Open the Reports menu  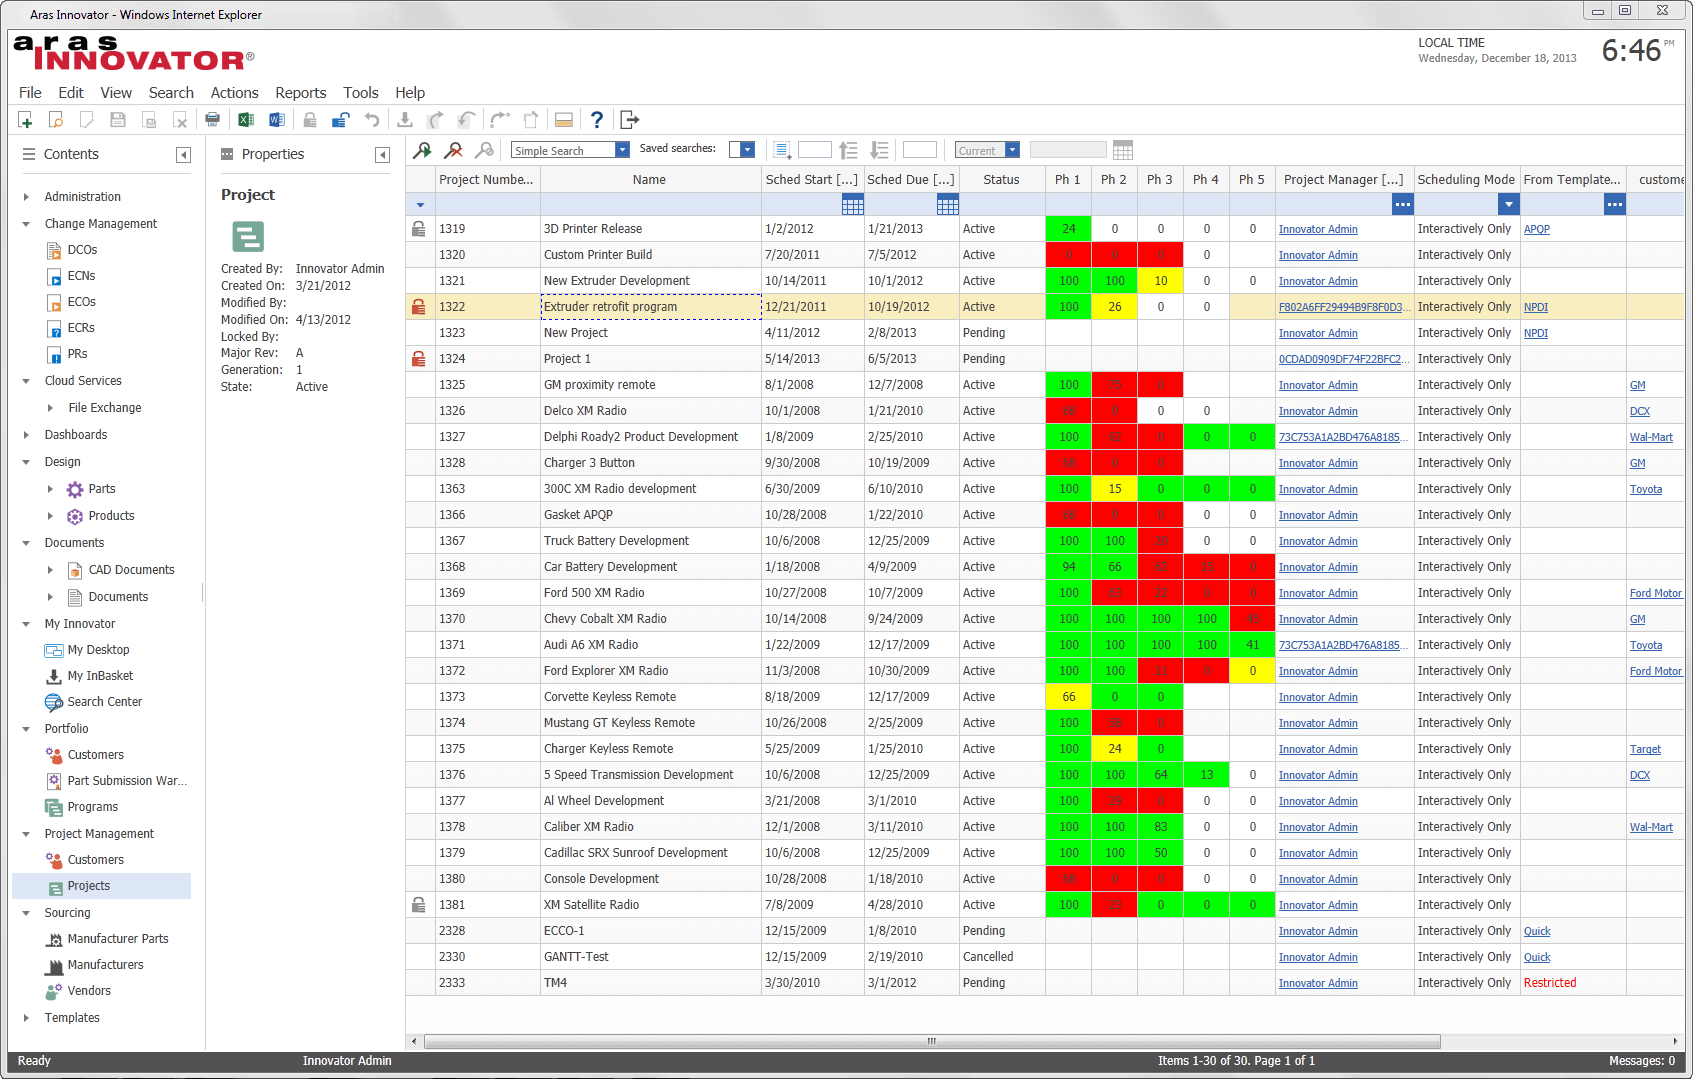pyautogui.click(x=300, y=92)
